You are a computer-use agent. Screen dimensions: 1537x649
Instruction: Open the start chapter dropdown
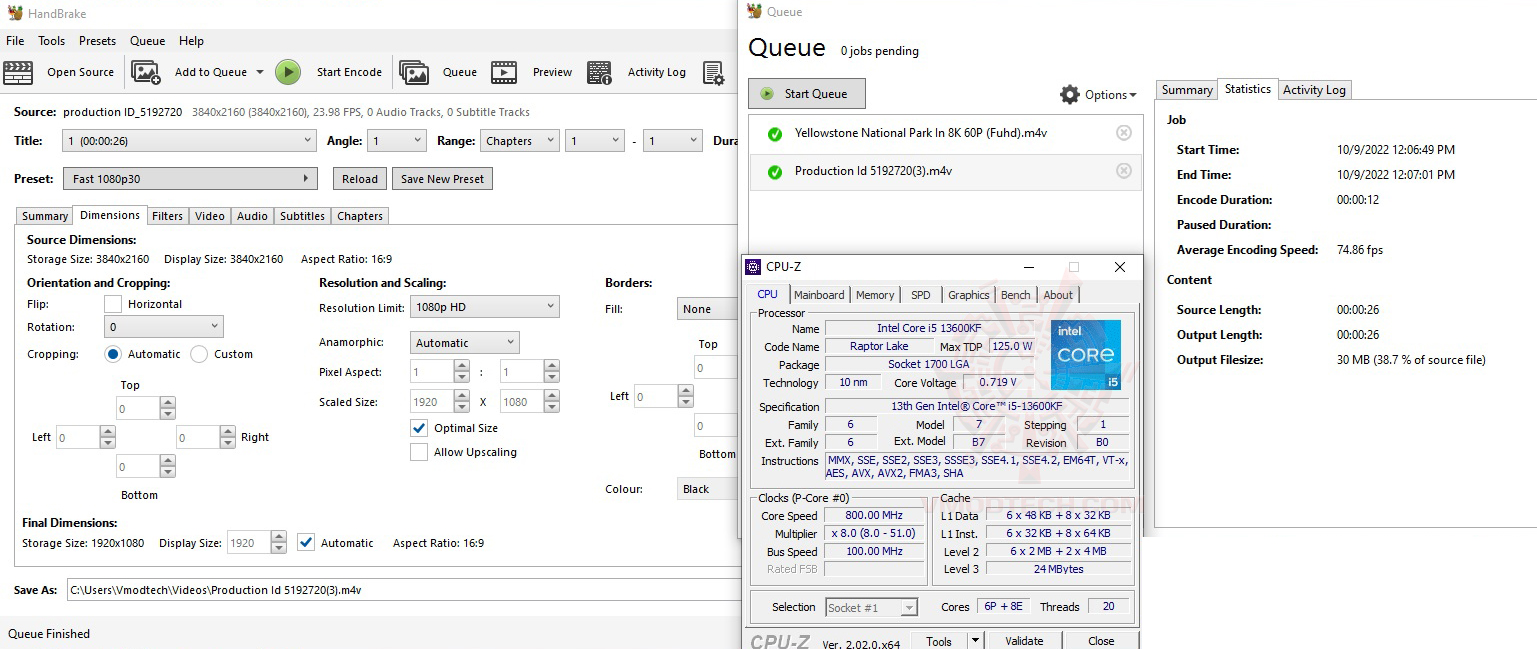click(595, 141)
